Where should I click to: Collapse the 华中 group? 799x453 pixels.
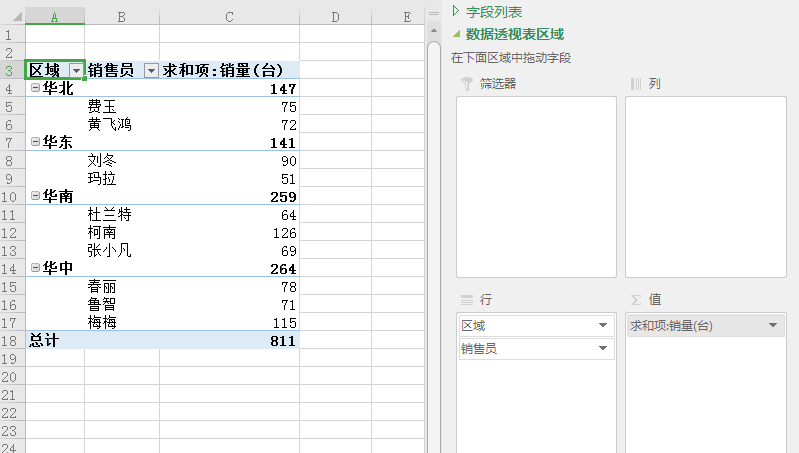click(x=35, y=268)
